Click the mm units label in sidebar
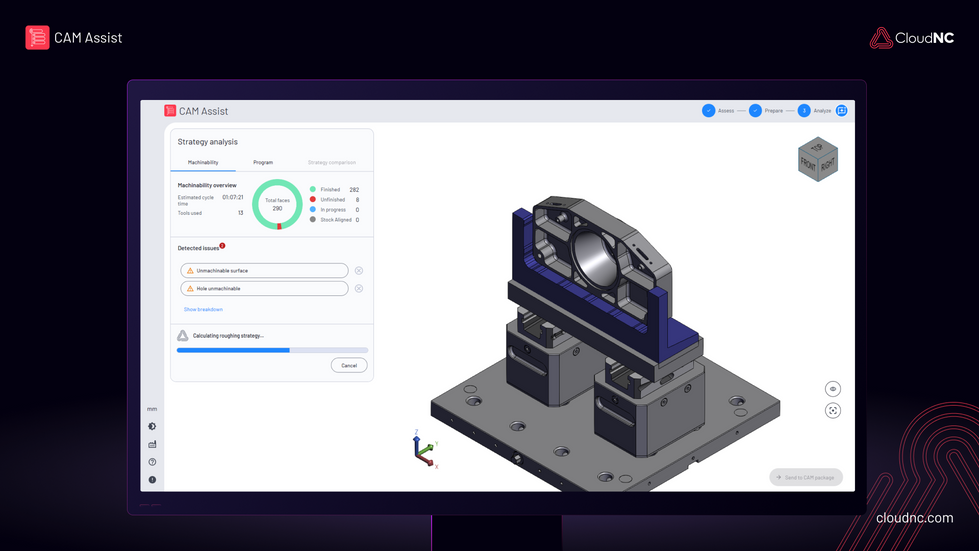This screenshot has width=979, height=551. 152,409
